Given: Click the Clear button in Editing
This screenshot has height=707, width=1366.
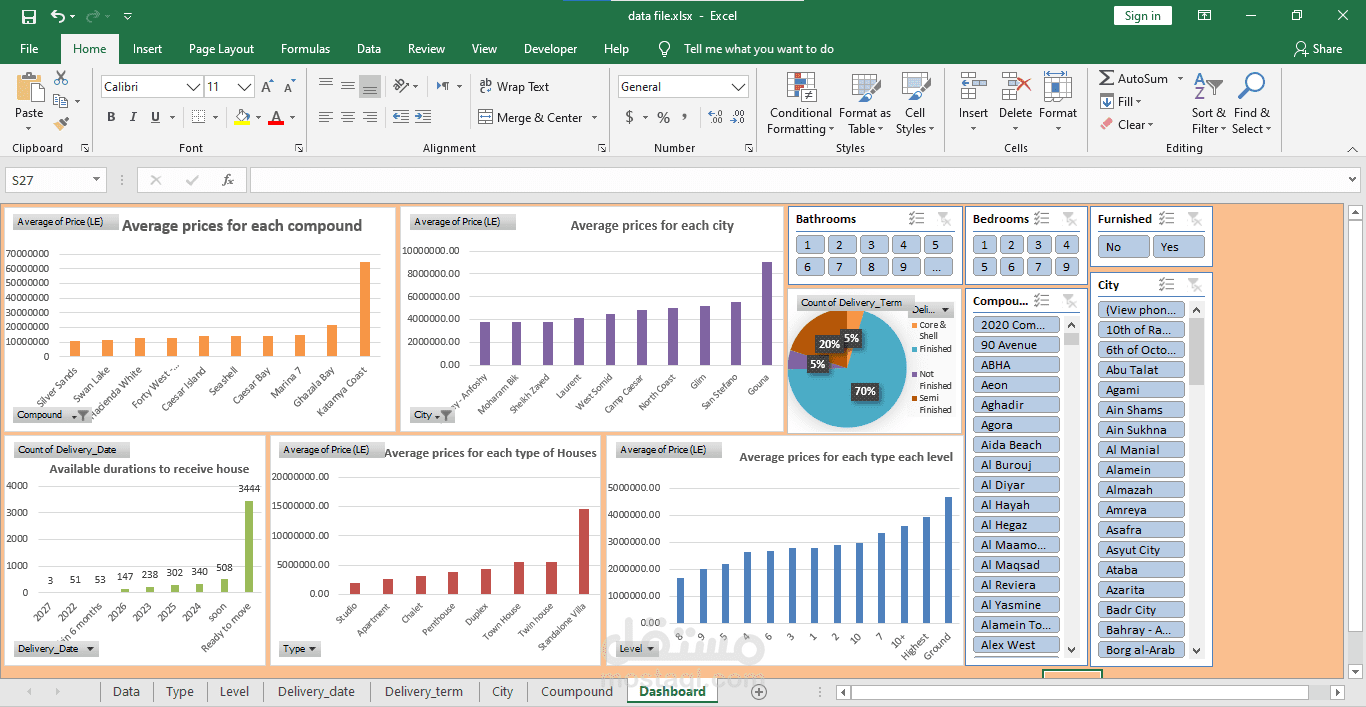Looking at the screenshot, I should click(x=1127, y=125).
